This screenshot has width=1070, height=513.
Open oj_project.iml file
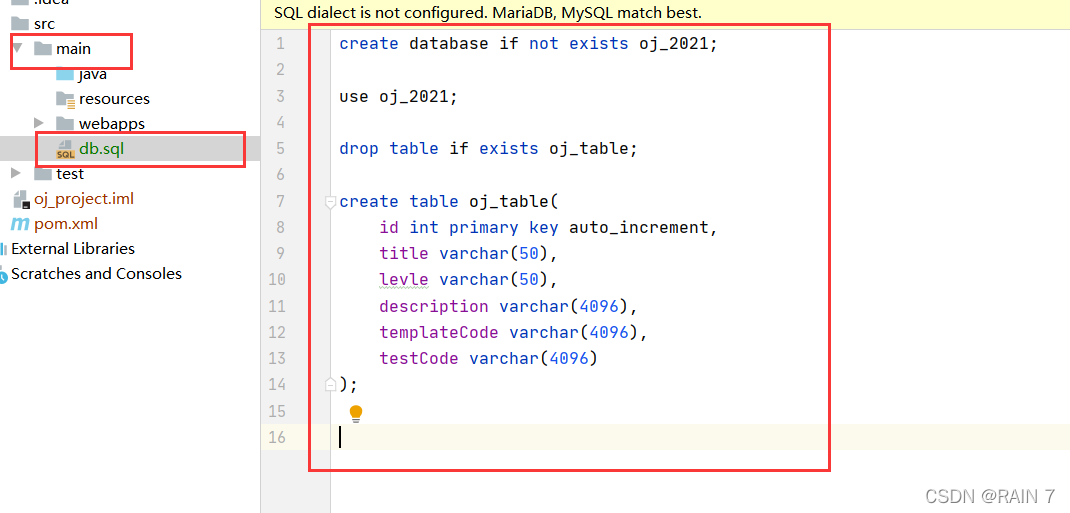click(x=83, y=199)
